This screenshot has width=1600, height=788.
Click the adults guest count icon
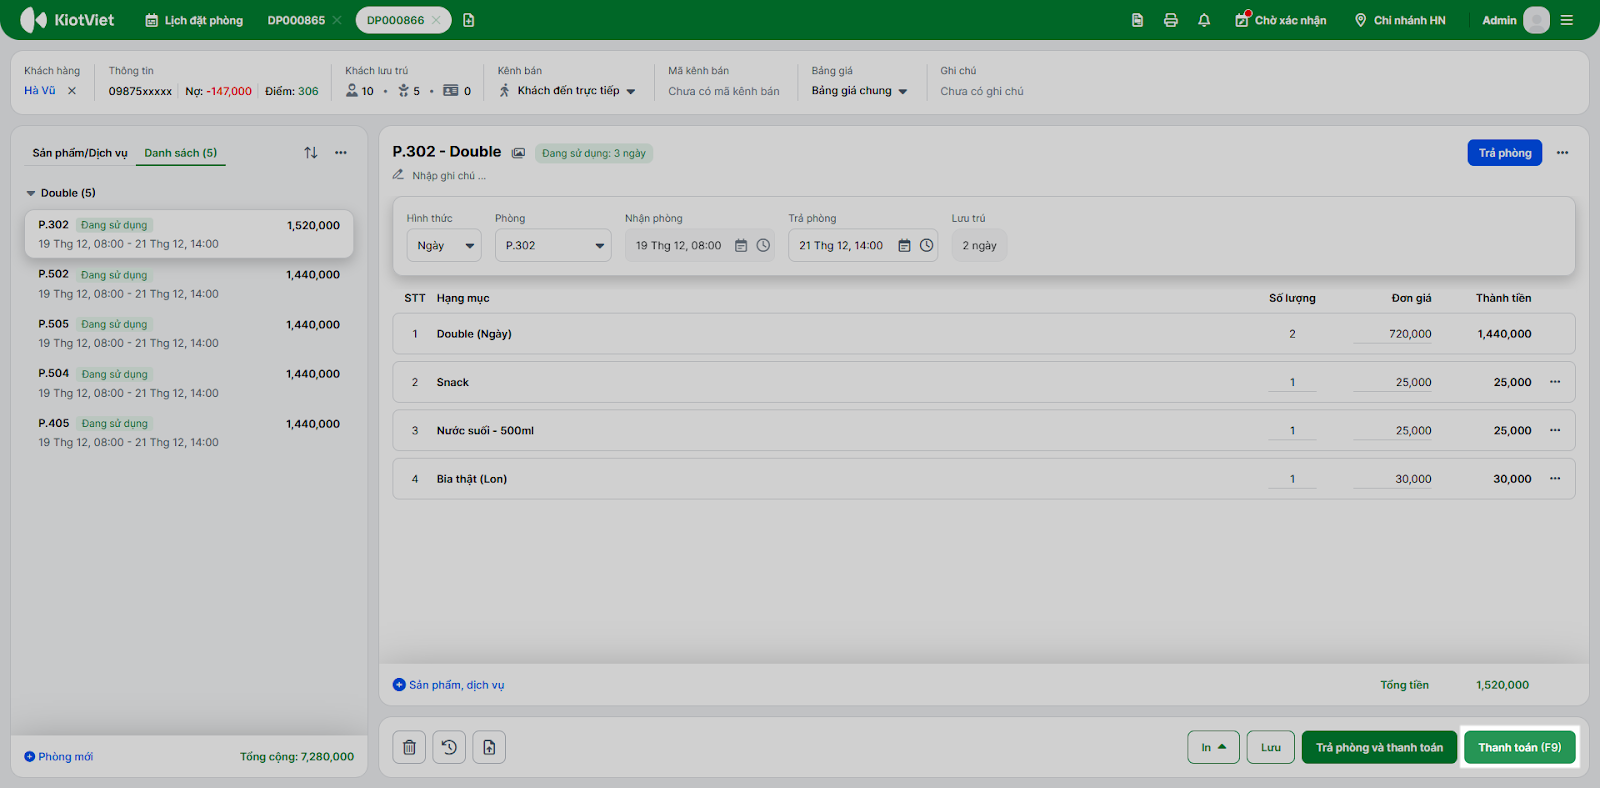(x=352, y=91)
